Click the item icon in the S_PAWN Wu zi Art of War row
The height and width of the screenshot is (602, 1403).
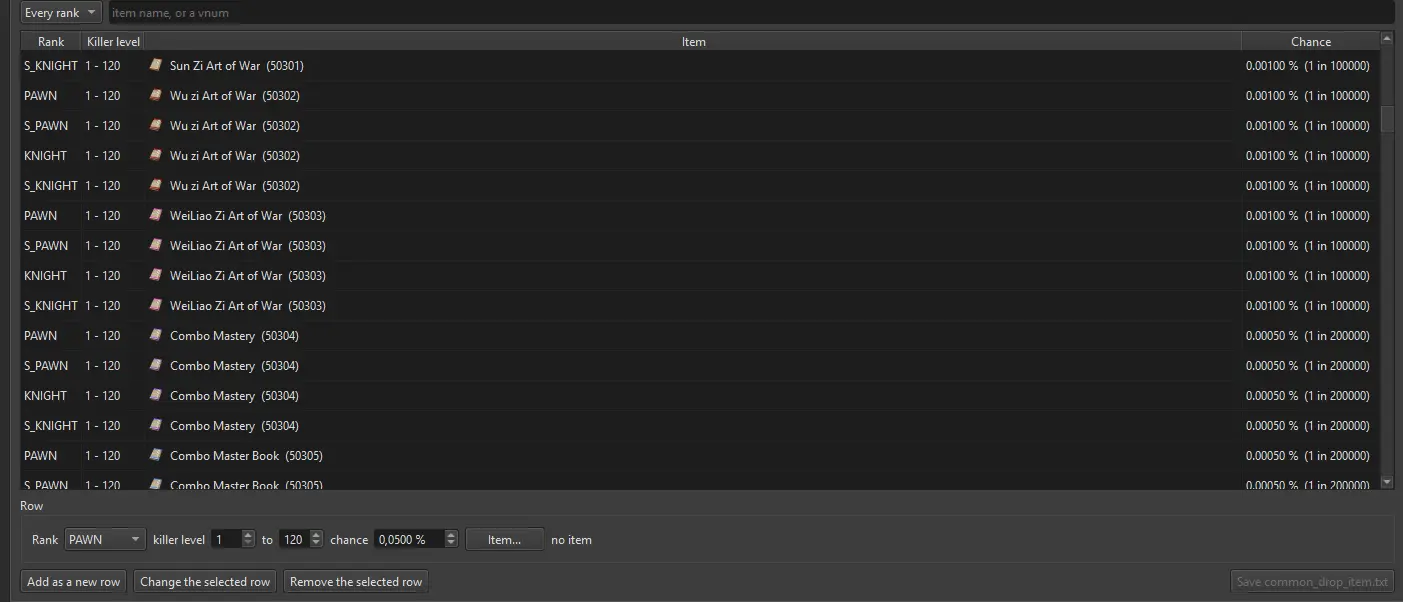tap(155, 125)
